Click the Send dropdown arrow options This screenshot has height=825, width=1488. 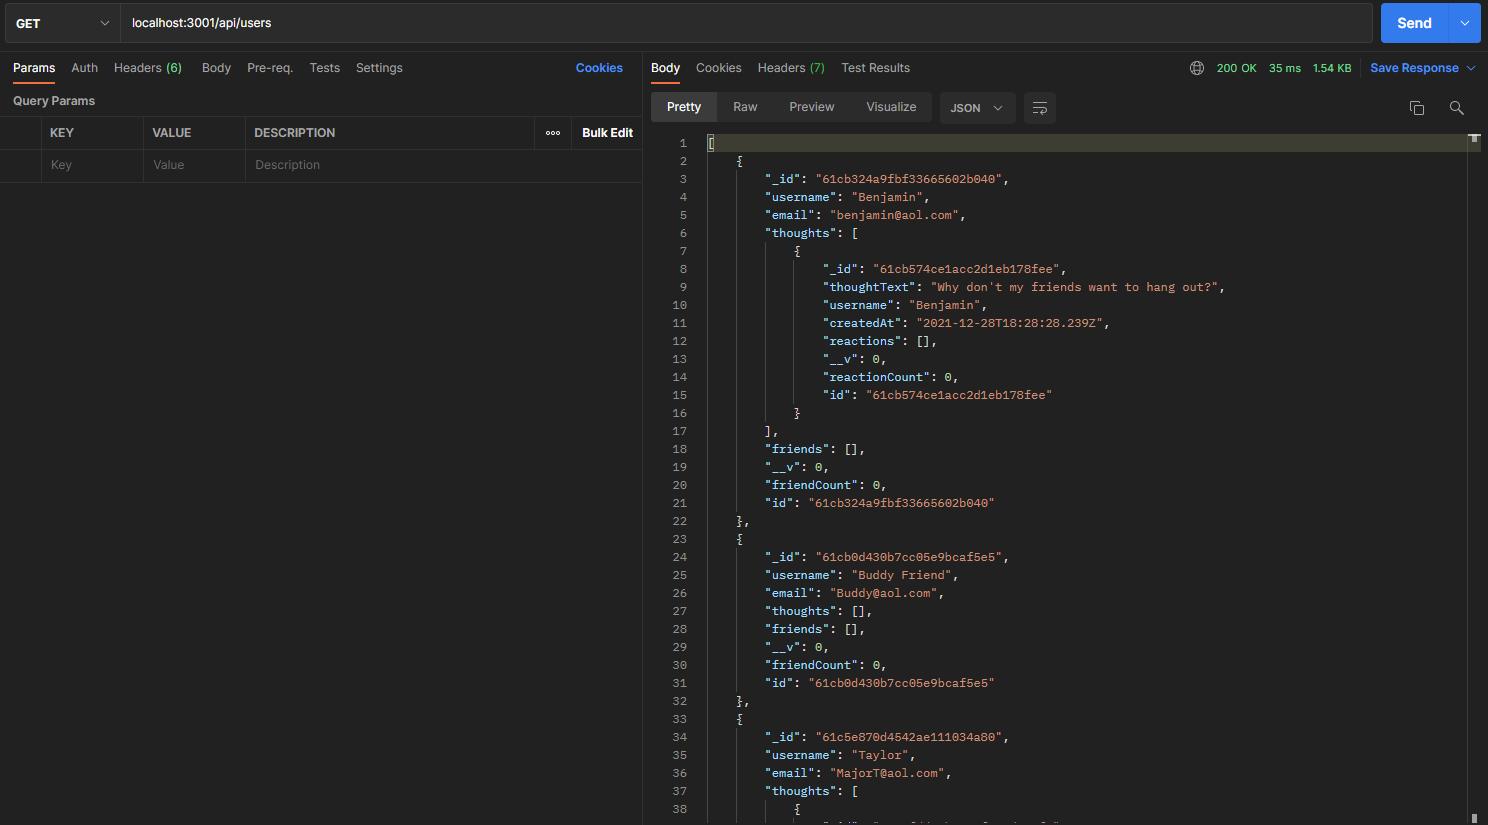[1467, 22]
